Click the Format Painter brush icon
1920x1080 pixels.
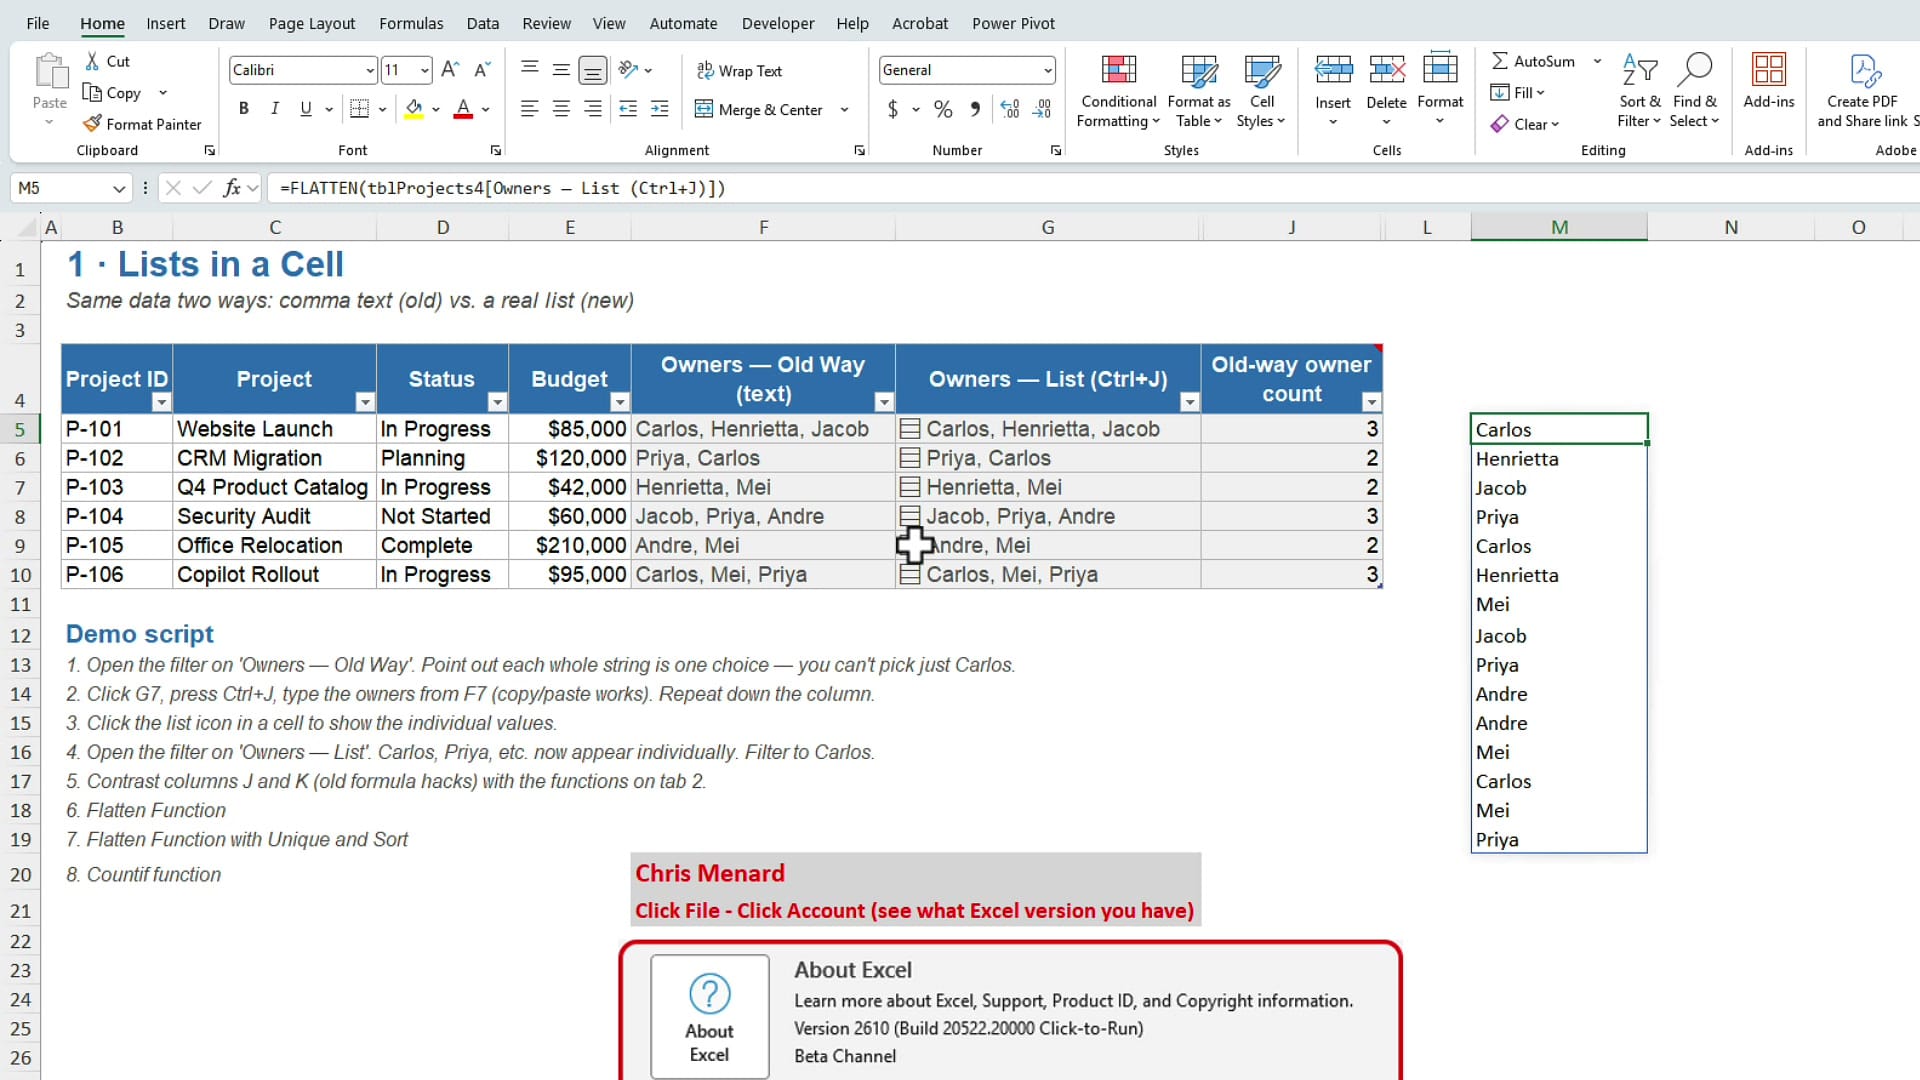(x=92, y=124)
